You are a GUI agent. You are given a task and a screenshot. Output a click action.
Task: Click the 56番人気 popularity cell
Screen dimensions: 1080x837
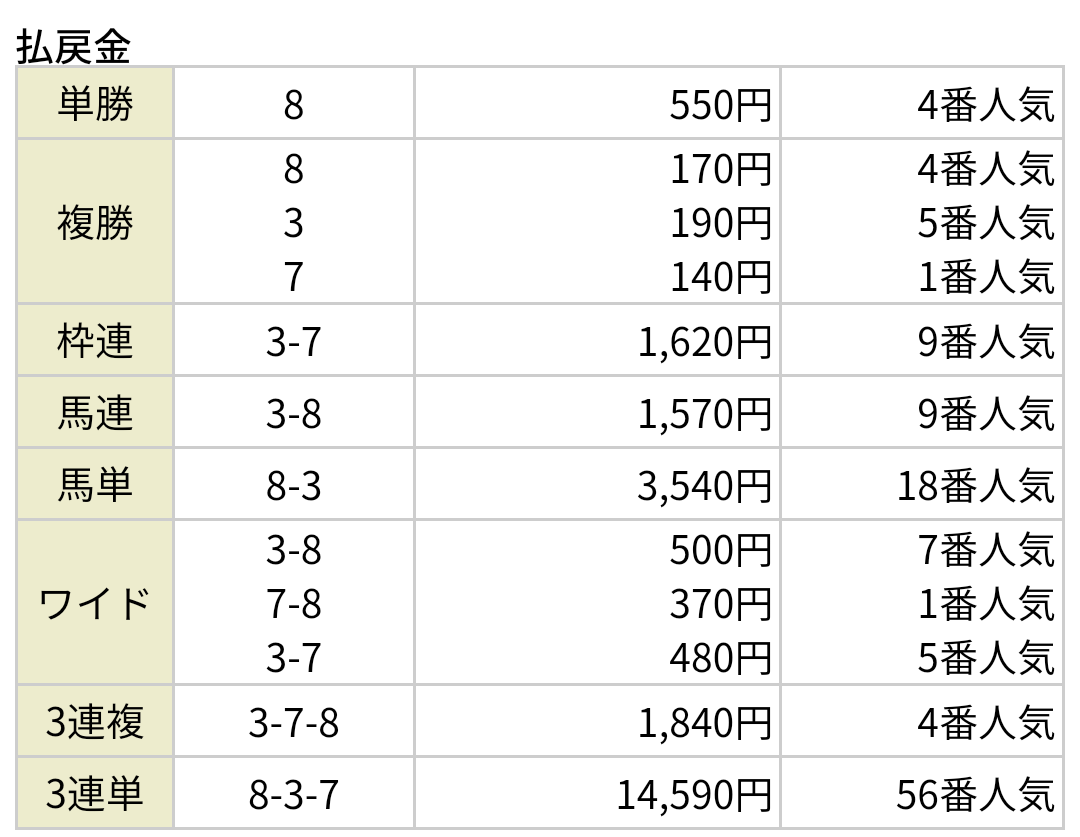(975, 795)
